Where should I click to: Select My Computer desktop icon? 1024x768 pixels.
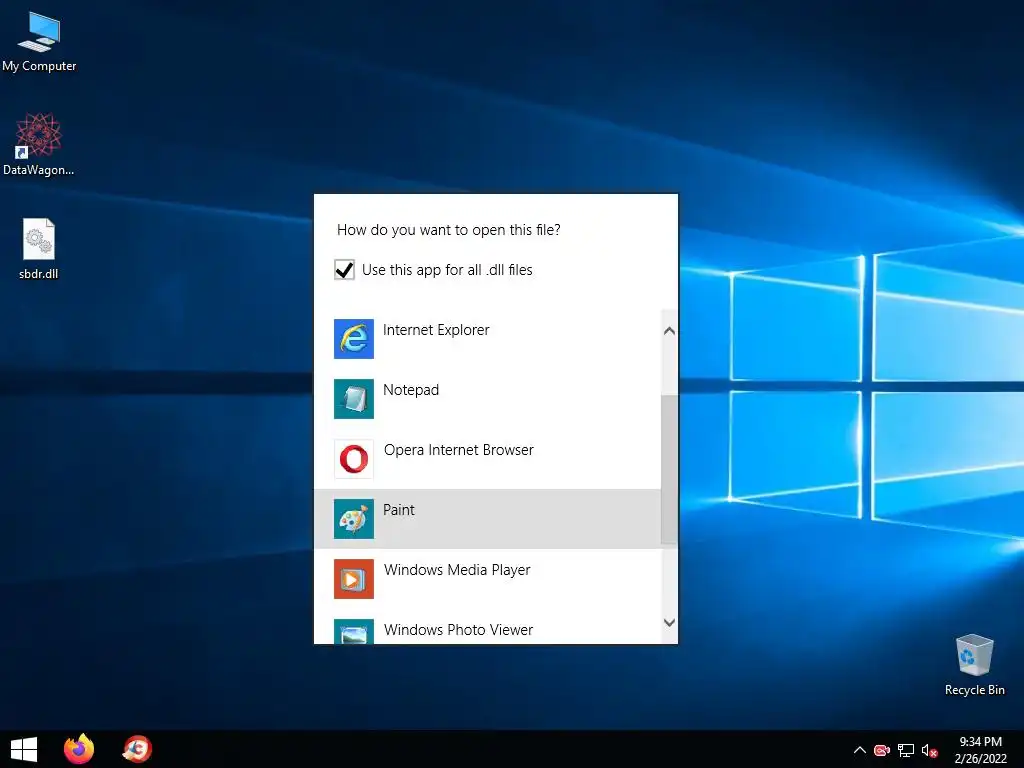(x=39, y=31)
